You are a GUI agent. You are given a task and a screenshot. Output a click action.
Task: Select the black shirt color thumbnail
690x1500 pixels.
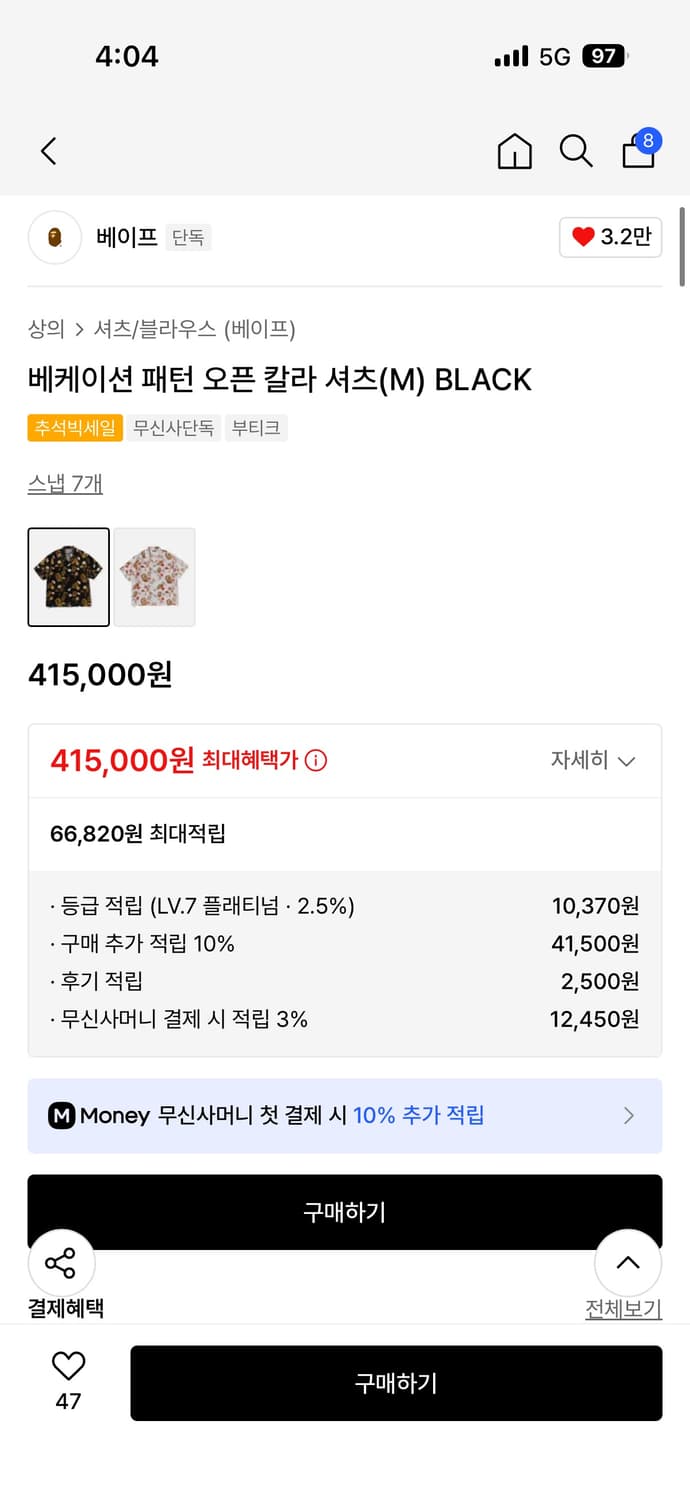(x=69, y=577)
